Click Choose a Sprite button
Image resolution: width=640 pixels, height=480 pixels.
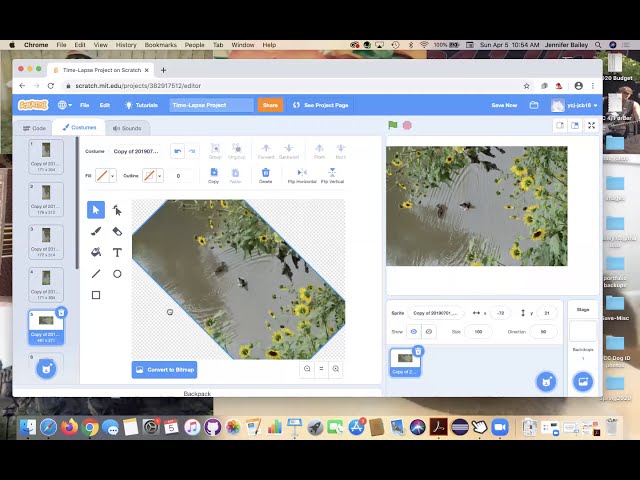click(x=546, y=382)
